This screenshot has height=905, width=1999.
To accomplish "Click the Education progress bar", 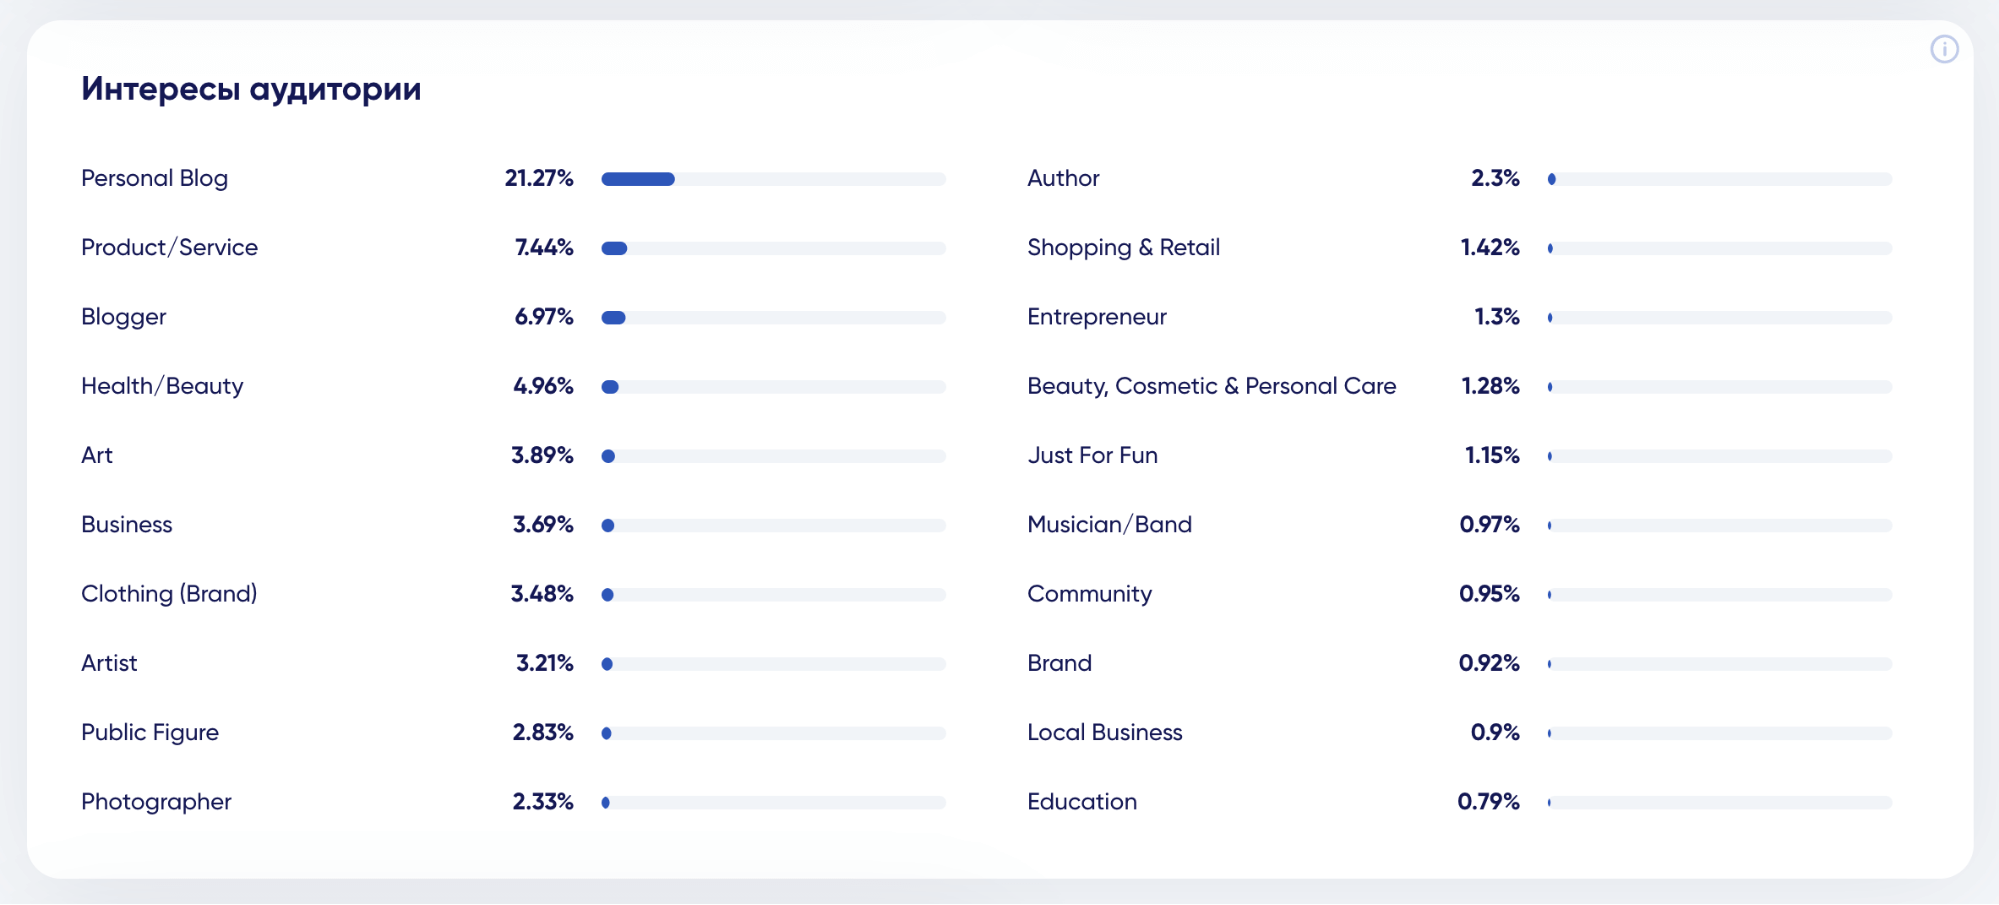I will coord(1719,802).
